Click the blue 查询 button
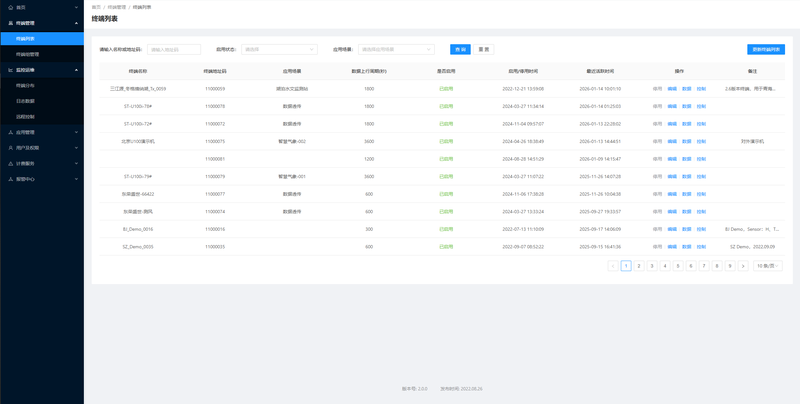800x404 pixels. point(460,49)
